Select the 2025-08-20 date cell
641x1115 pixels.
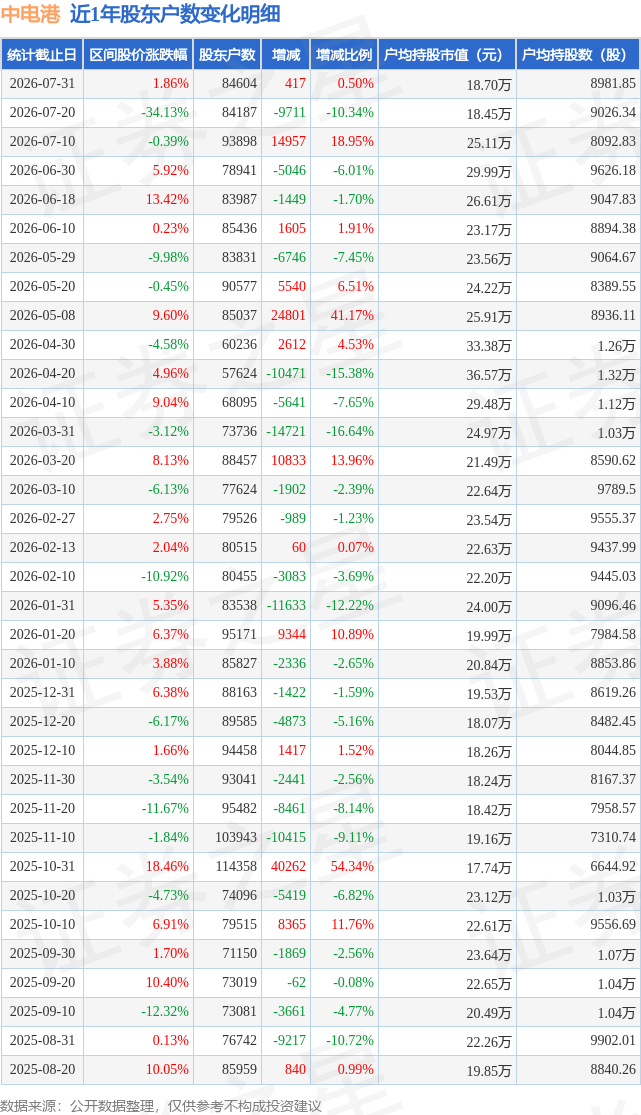point(42,1069)
